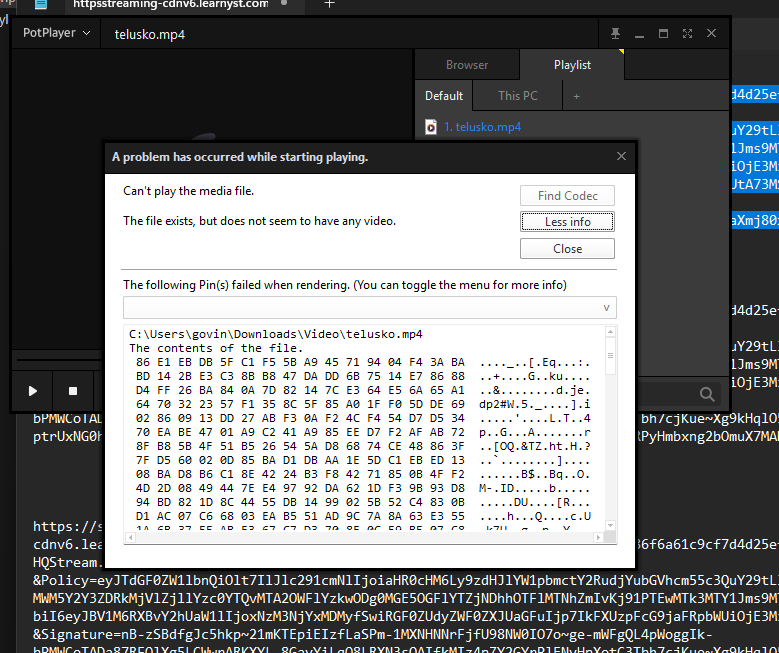Select playlist entry 1. telusko.mp4
The width and height of the screenshot is (779, 653).
pos(482,127)
